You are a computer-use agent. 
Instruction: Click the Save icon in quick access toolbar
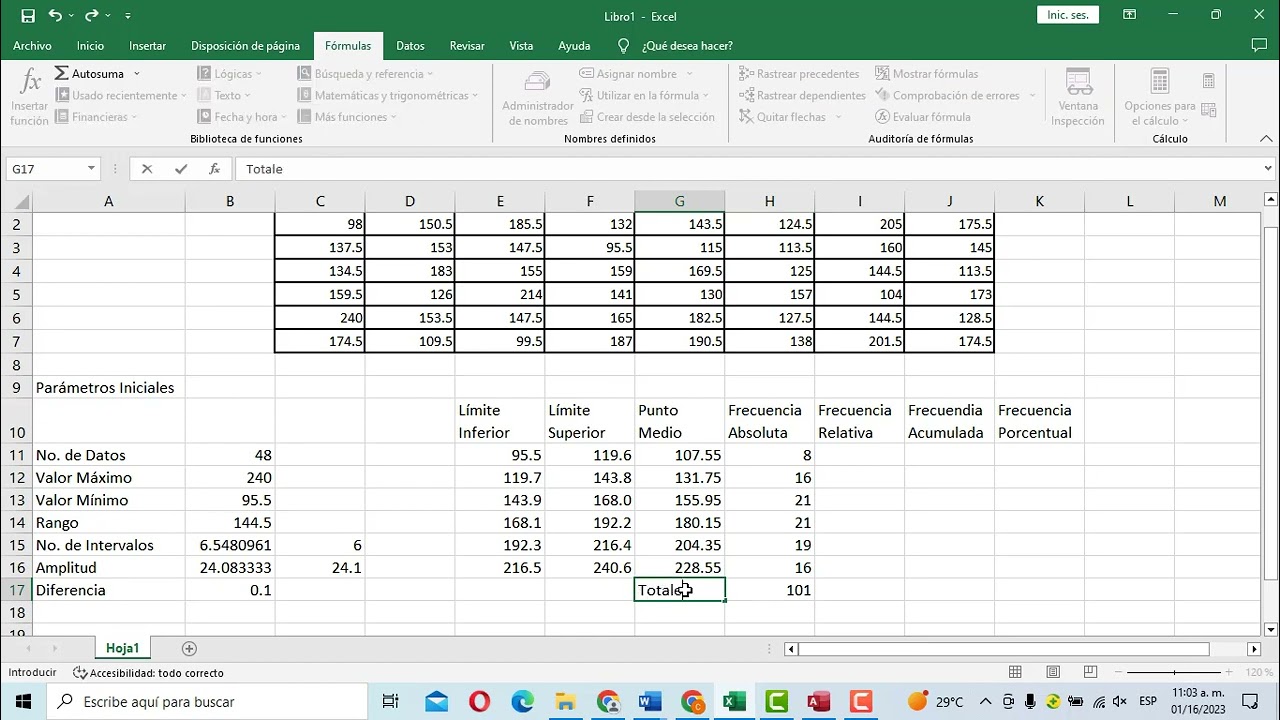(x=28, y=16)
